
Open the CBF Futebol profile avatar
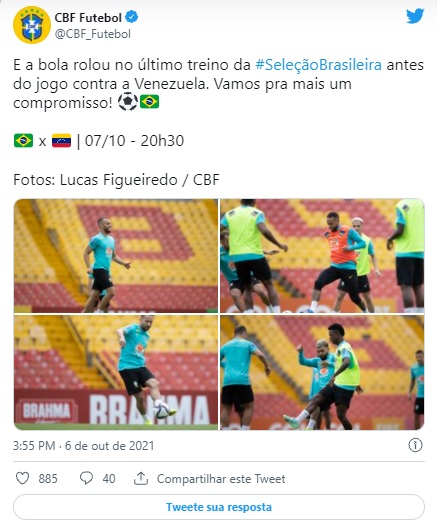pos(32,25)
